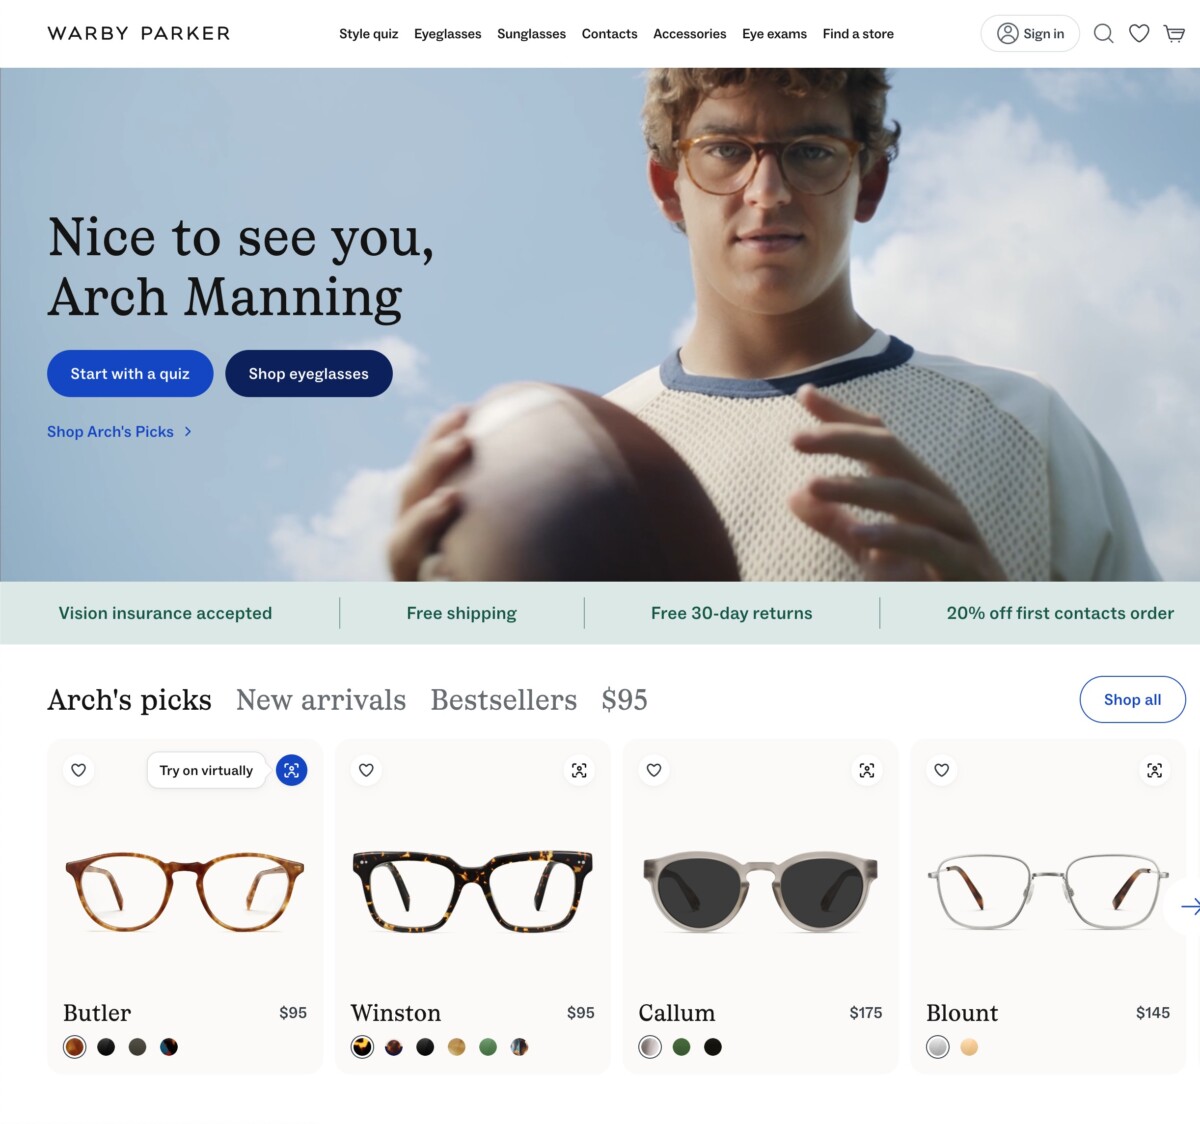
Task: Launch virtual try-on for Blount frames
Action: tap(1154, 770)
